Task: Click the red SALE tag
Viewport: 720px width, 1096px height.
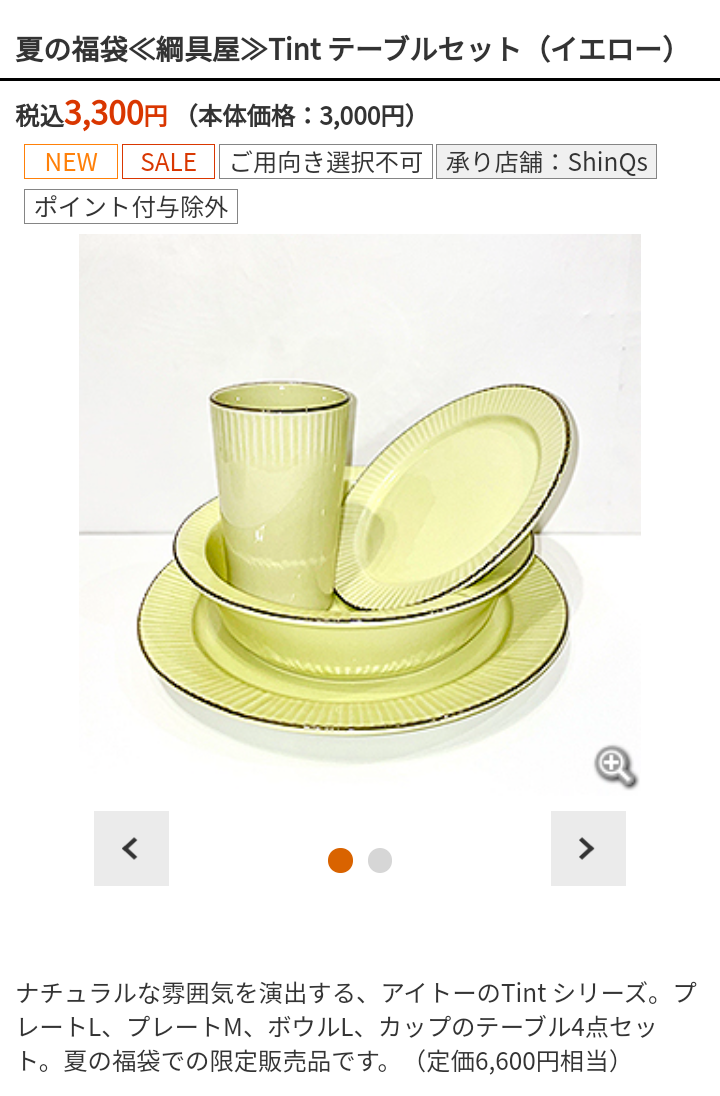Action: click(x=168, y=161)
